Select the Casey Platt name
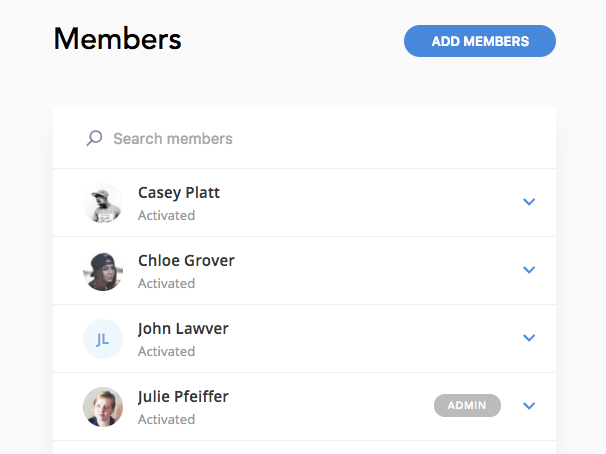 point(179,193)
